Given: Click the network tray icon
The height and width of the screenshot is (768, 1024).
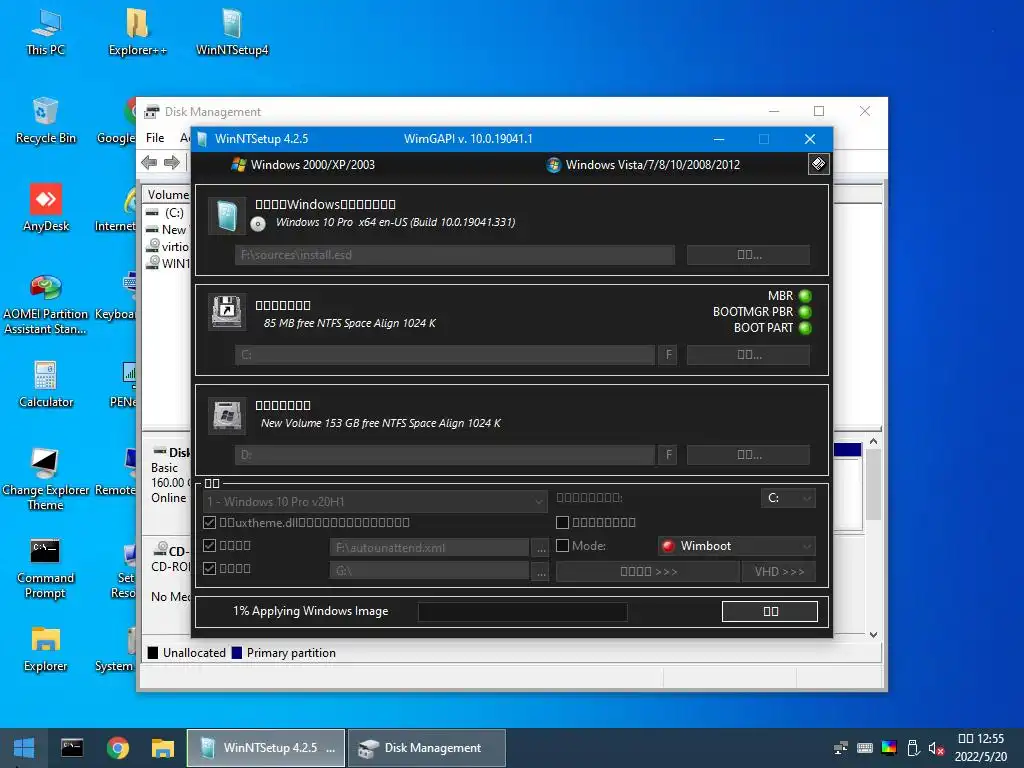Looking at the screenshot, I should (841, 748).
